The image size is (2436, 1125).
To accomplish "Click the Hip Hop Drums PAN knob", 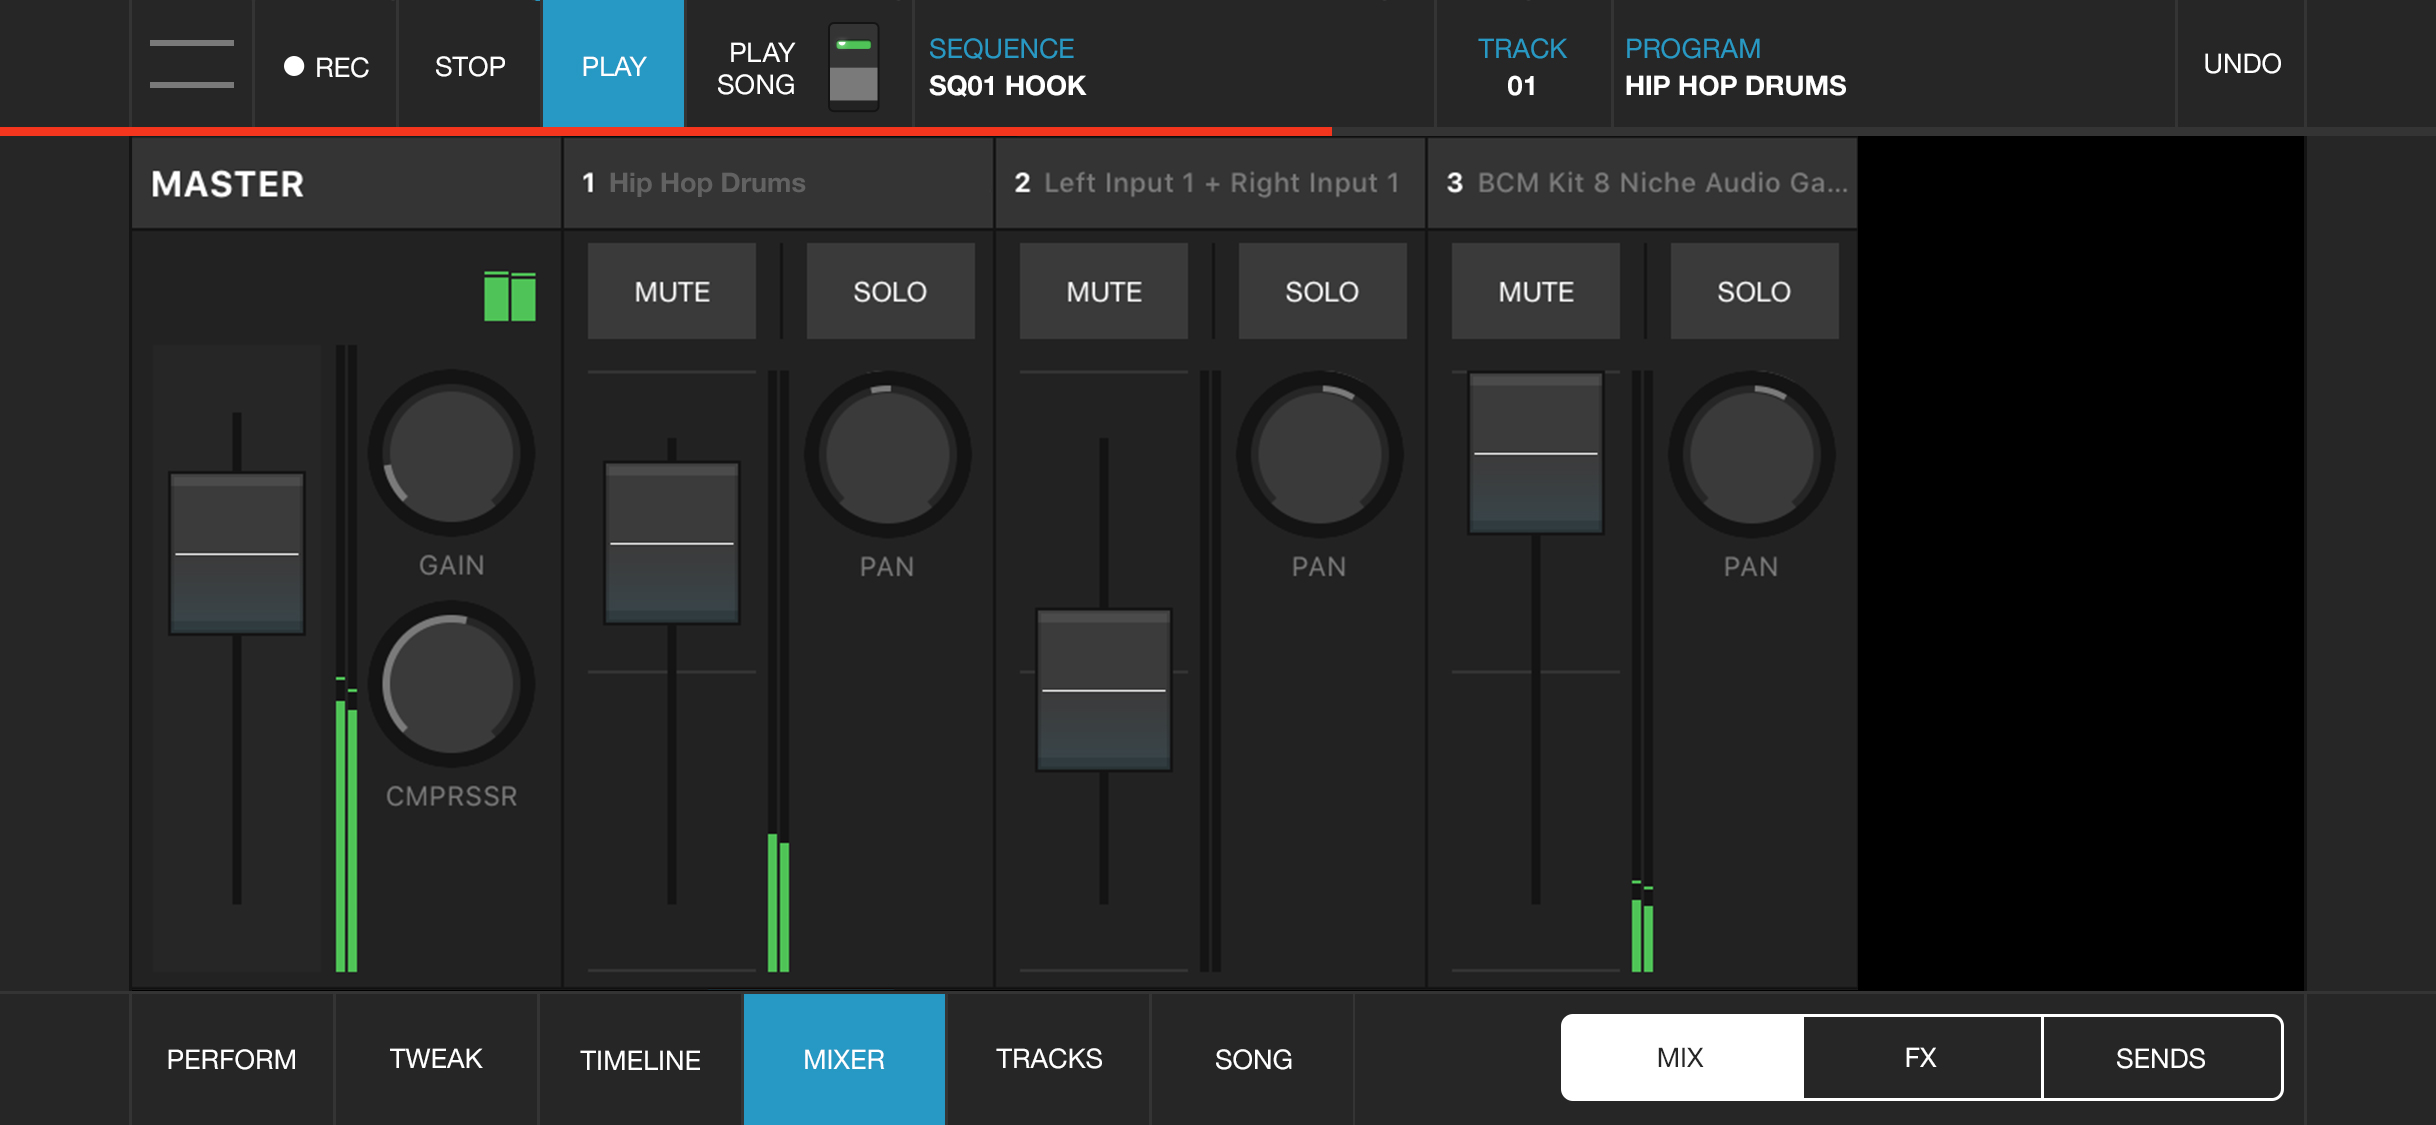I will pos(887,455).
